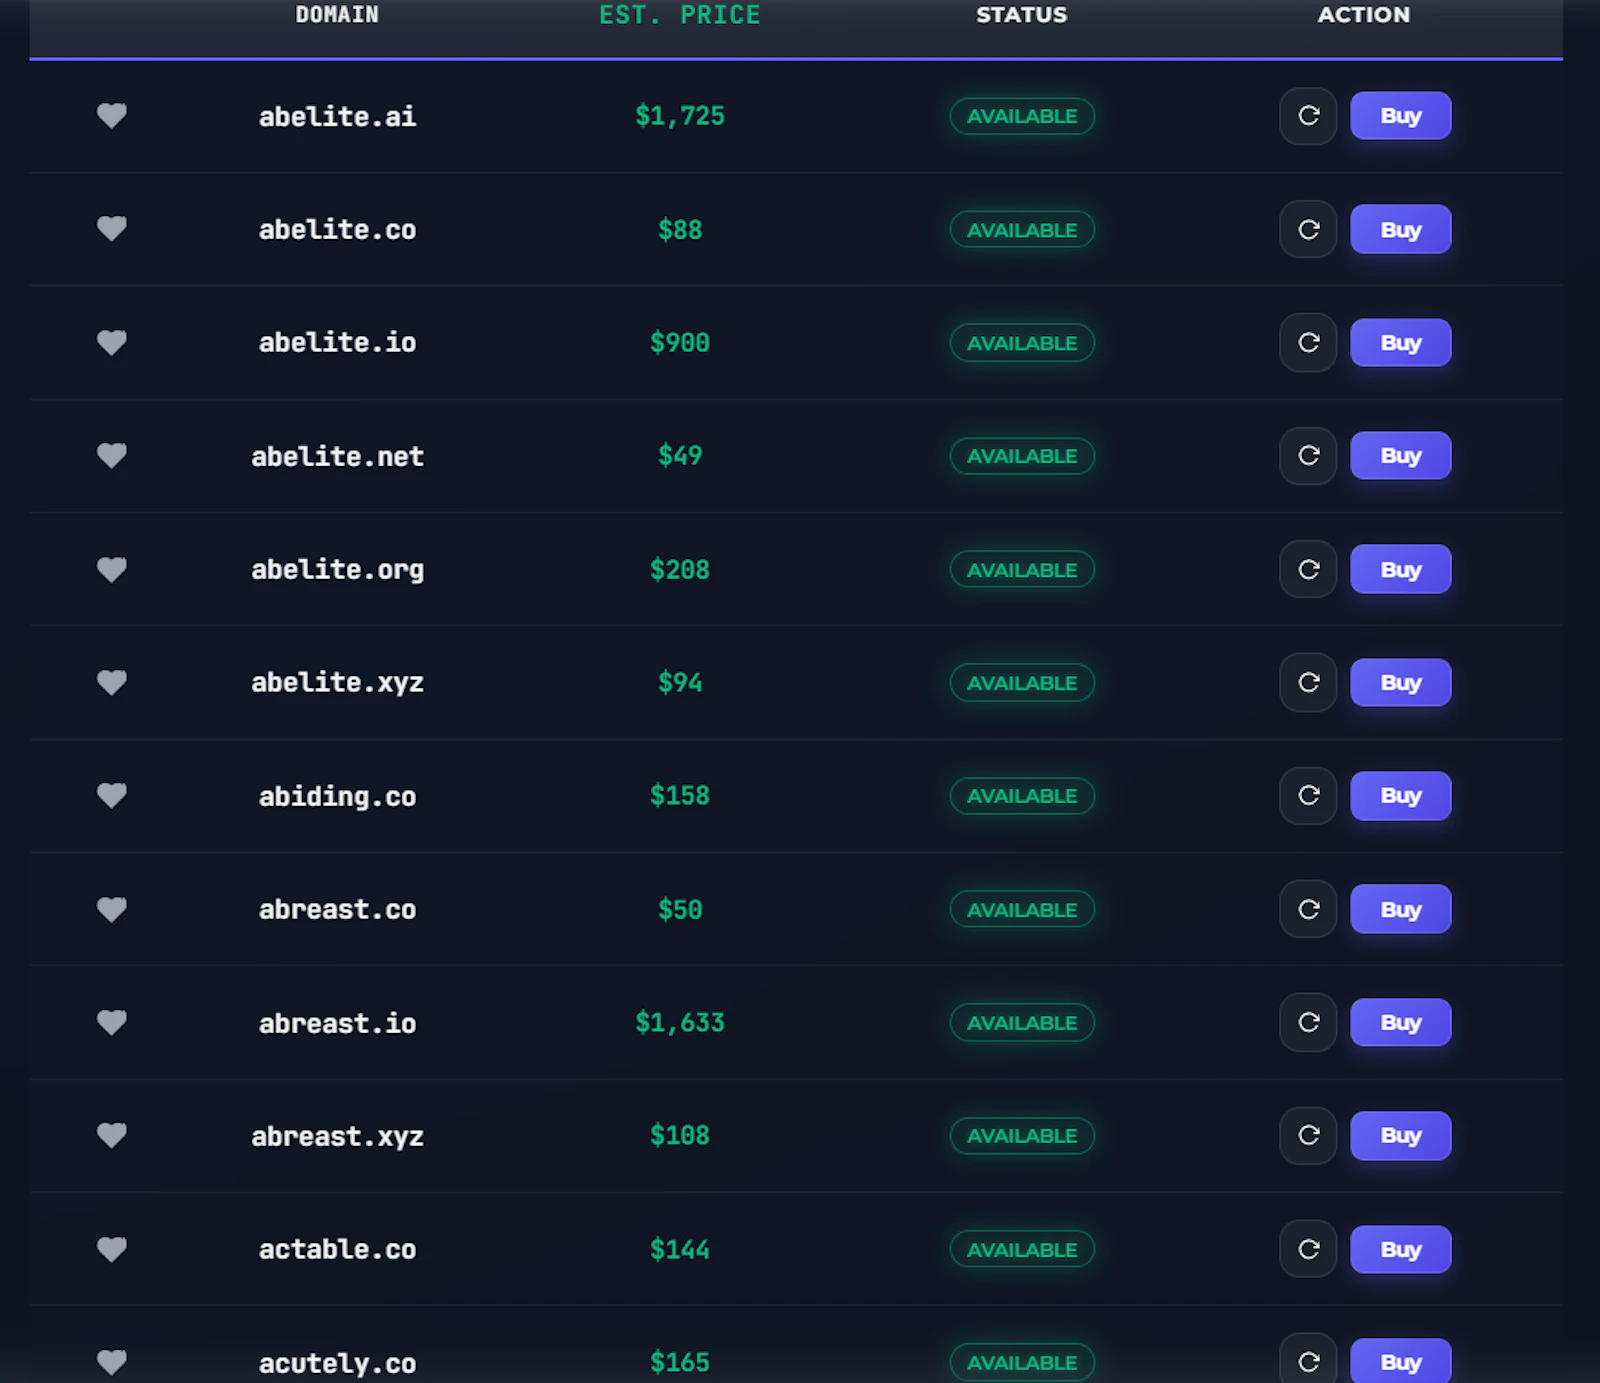Refresh availability of abelite.co

(x=1308, y=229)
